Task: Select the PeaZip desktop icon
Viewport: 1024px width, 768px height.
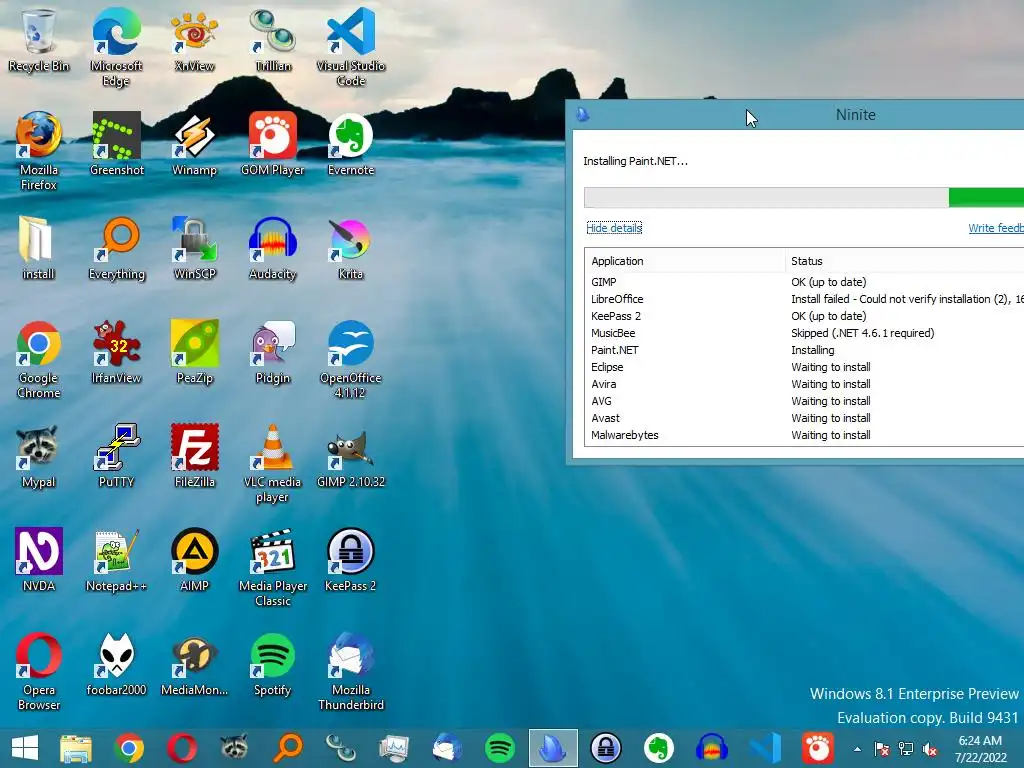Action: click(x=194, y=352)
